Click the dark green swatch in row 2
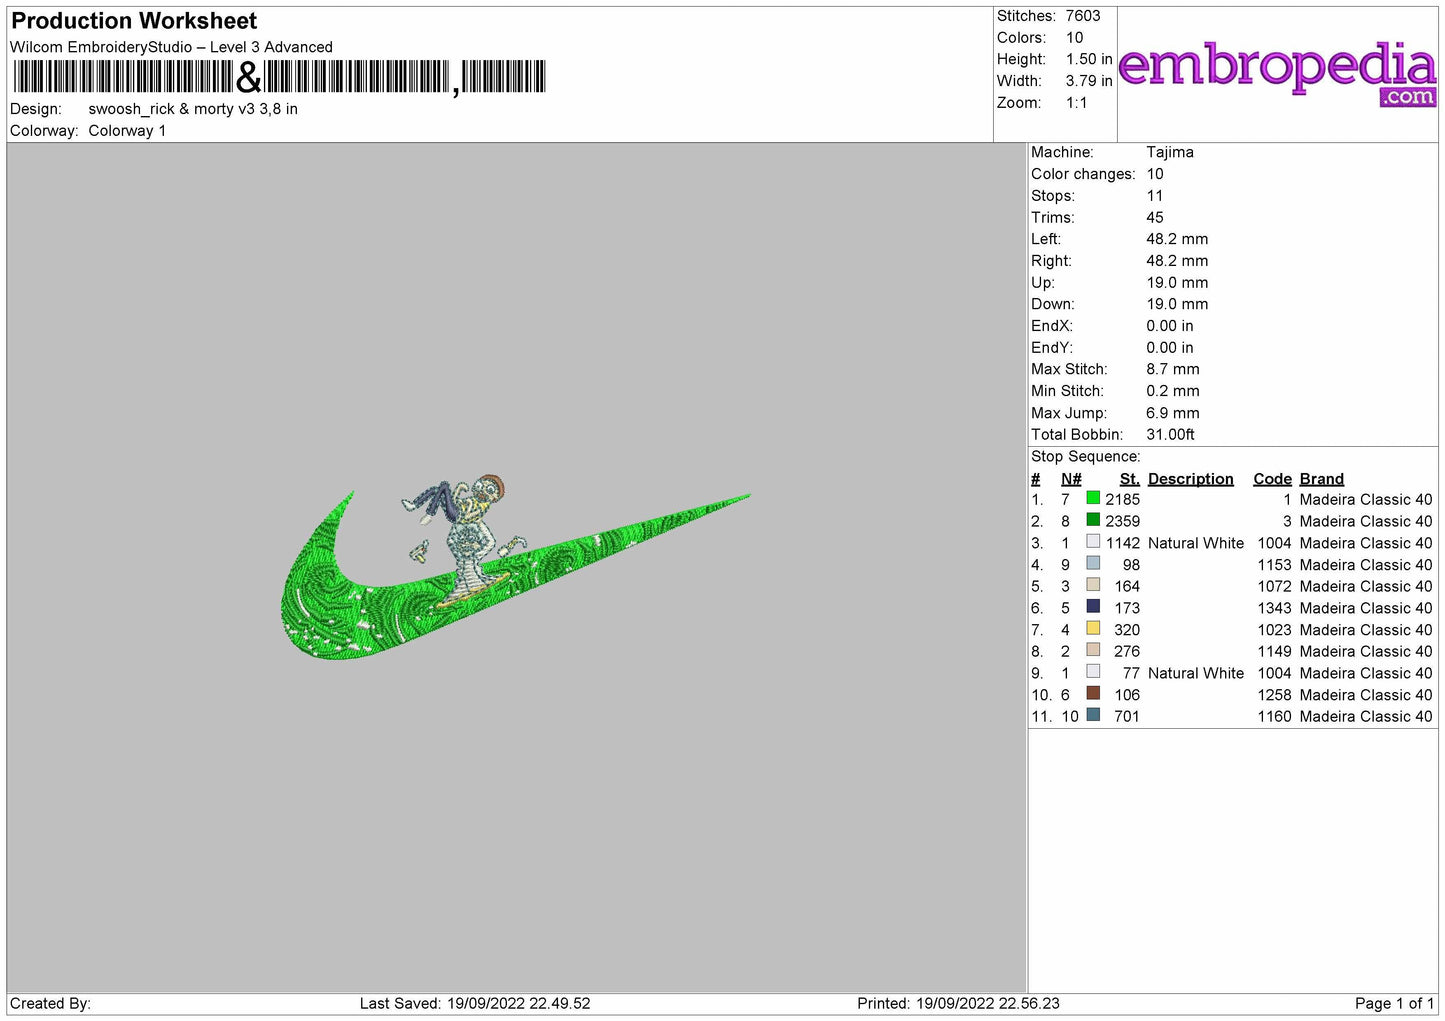Screen dimensions: 1445x1021 pyautogui.click(x=1093, y=520)
